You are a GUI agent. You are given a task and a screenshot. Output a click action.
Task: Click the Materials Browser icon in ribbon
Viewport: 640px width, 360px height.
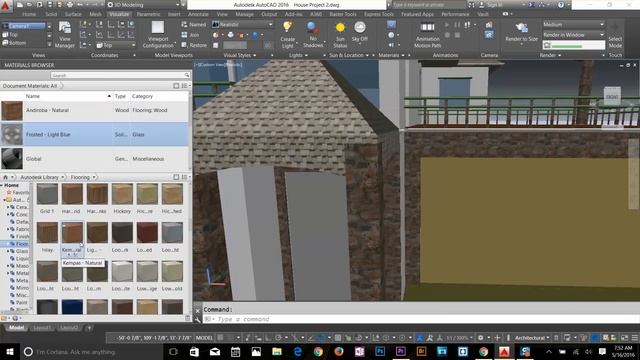391,25
